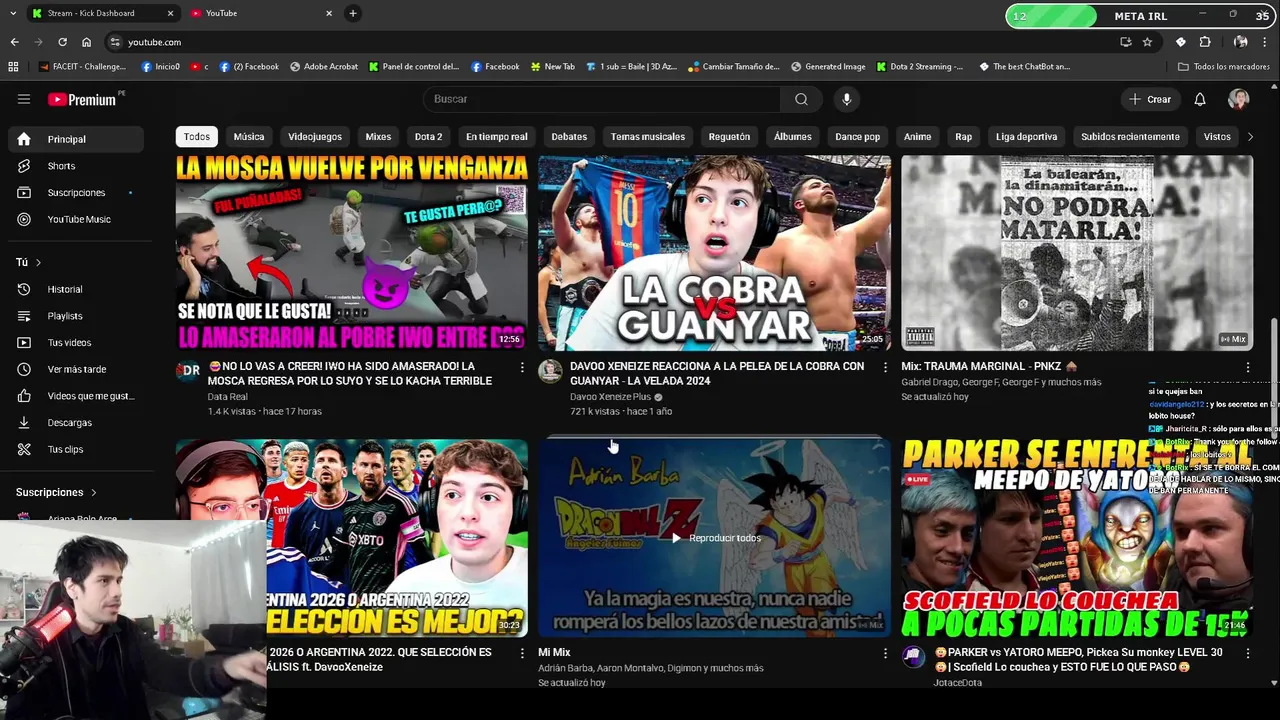Open the Todos los marcadores folder
This screenshot has height=720, width=1280.
coord(1224,67)
